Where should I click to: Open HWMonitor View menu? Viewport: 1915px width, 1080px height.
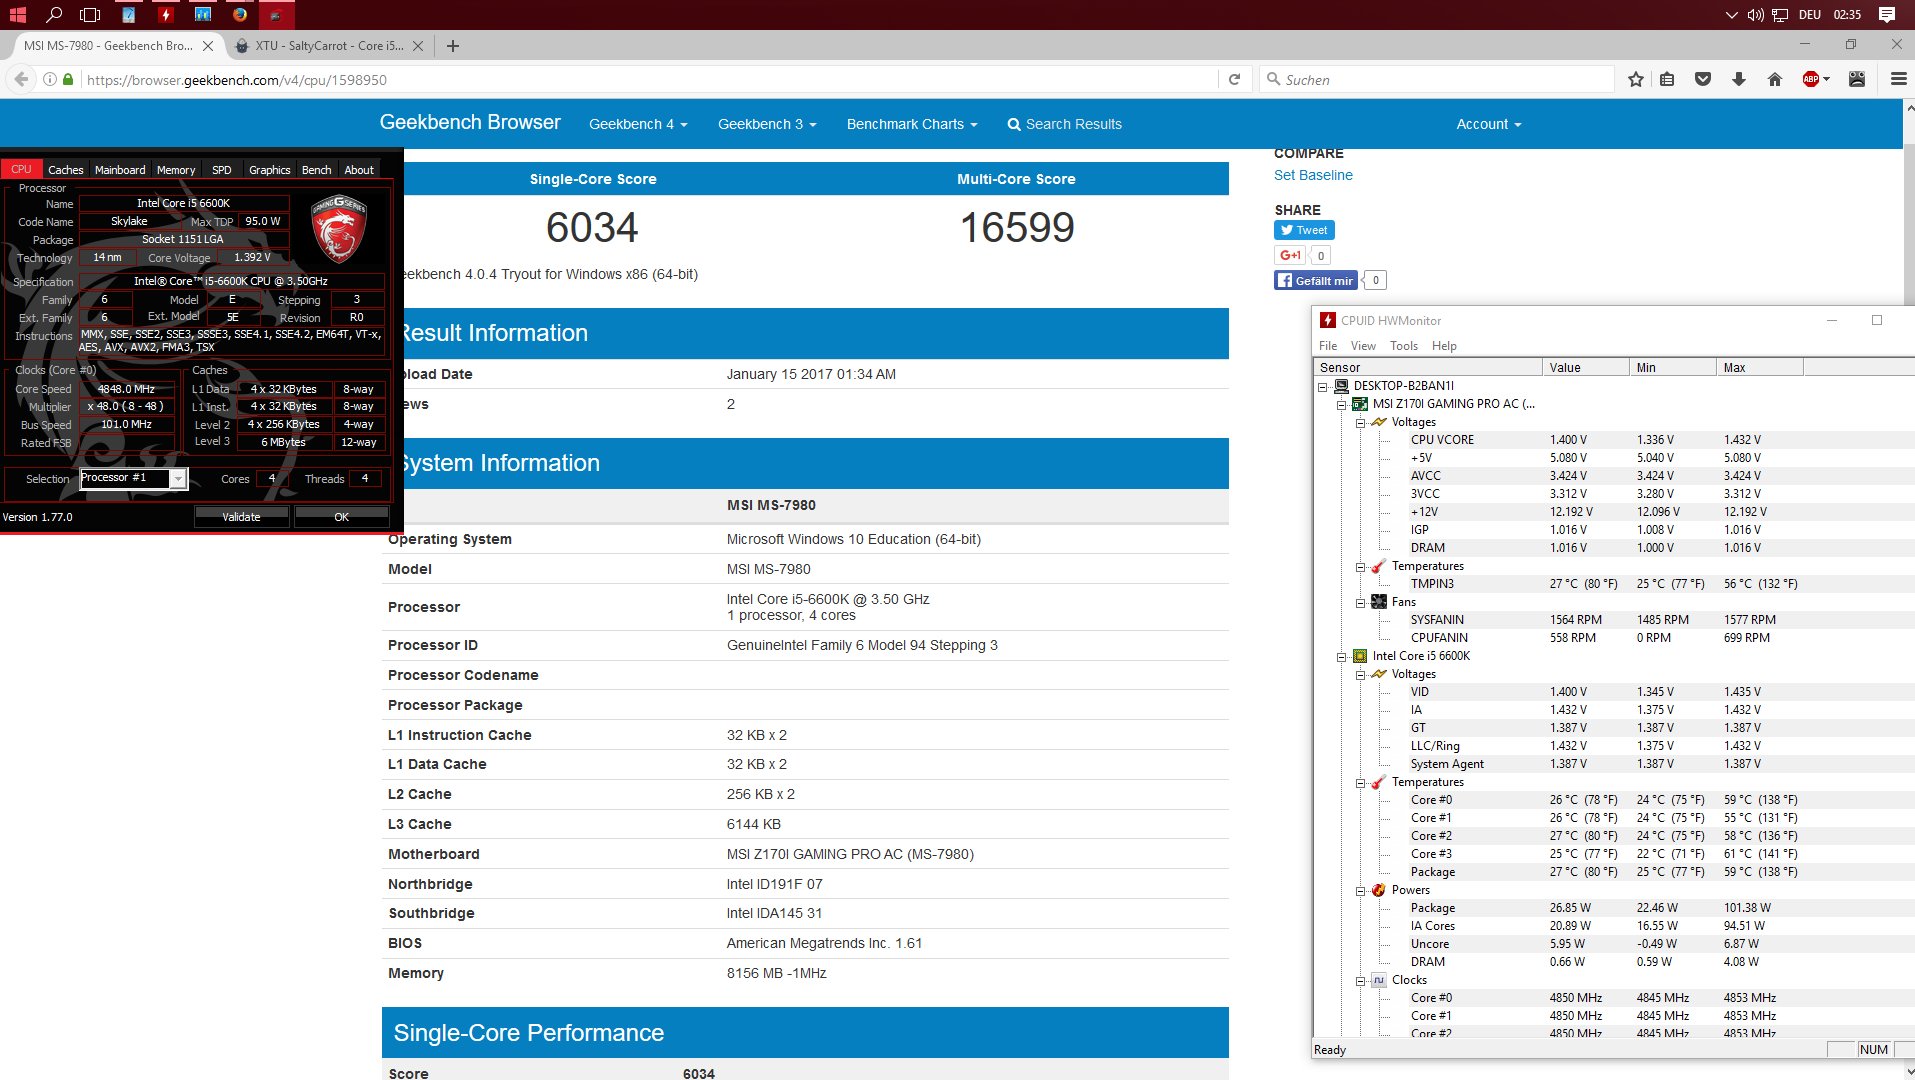[x=1363, y=346]
